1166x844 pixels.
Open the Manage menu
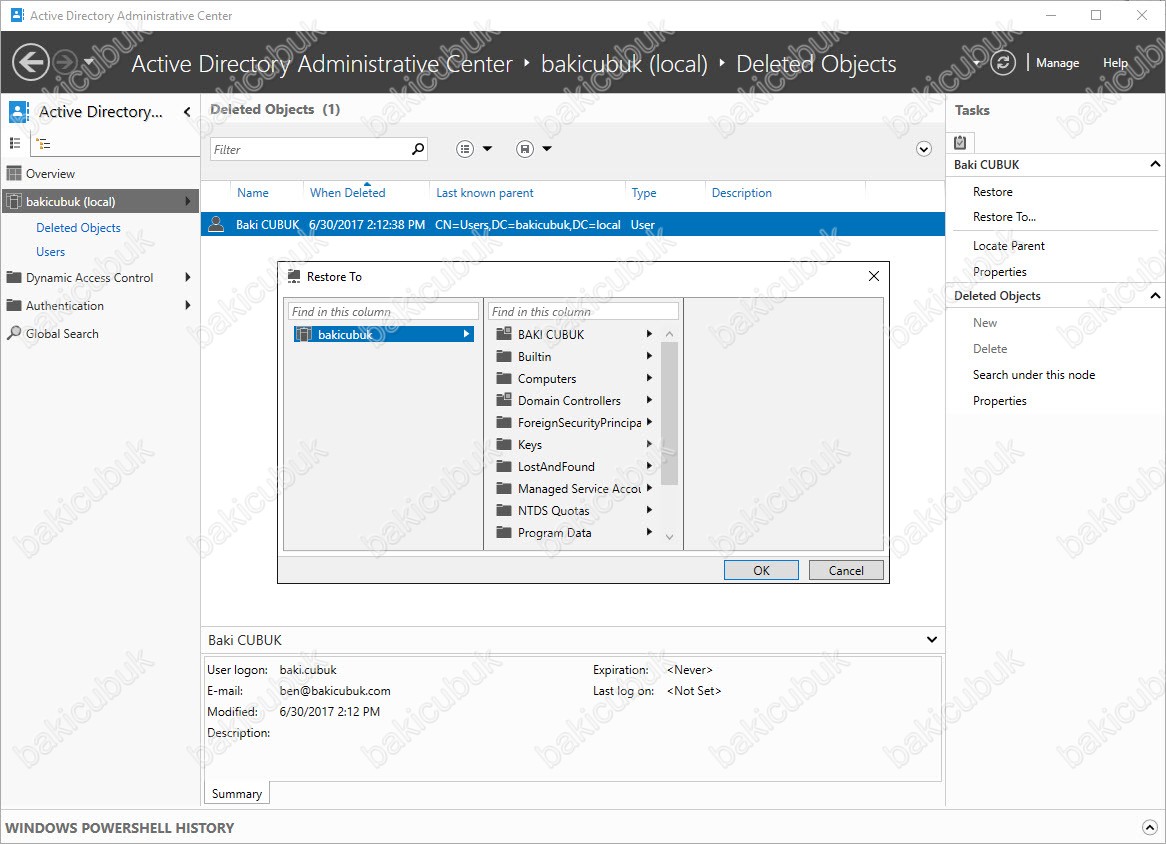coord(1057,63)
